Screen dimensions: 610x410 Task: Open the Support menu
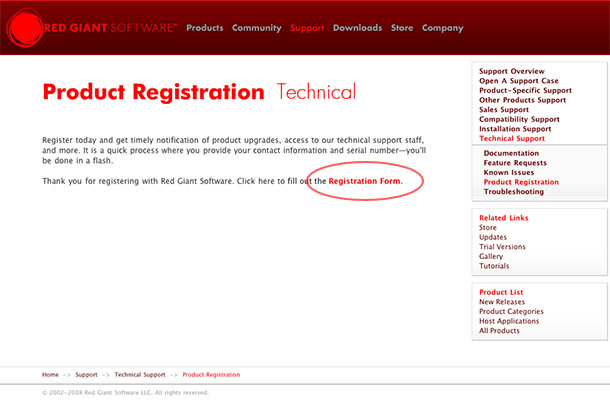[x=307, y=28]
